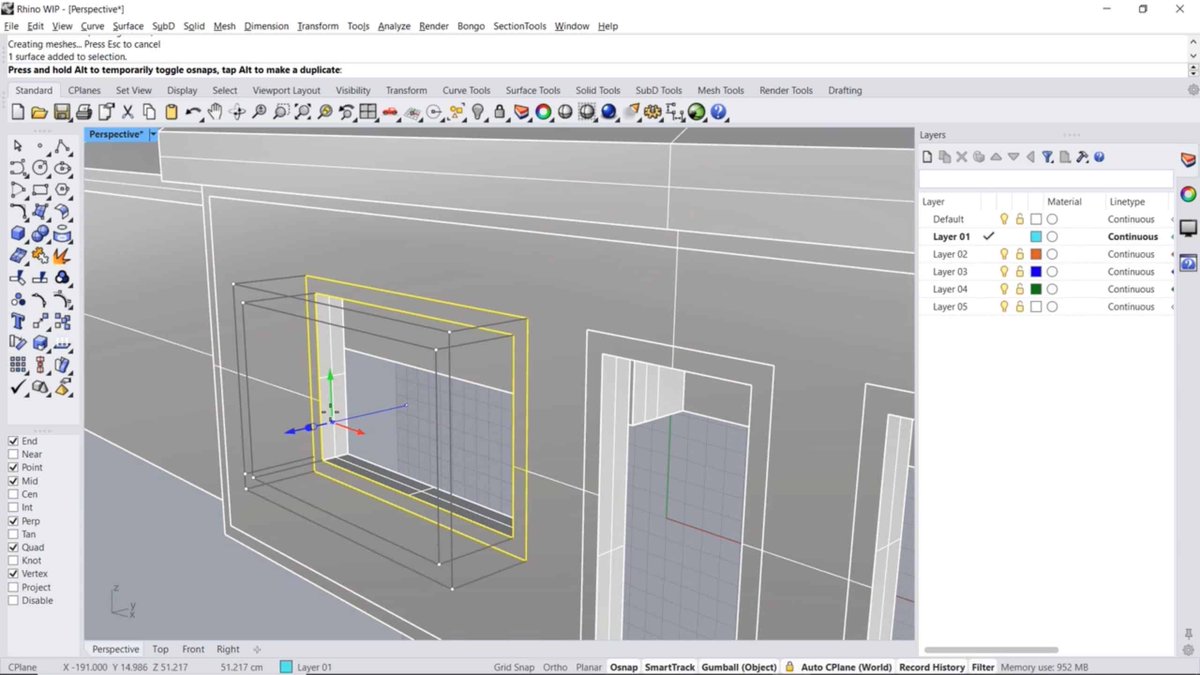1200x675 pixels.
Task: Open the Perspective viewport dropdown arrow
Action: pyautogui.click(x=154, y=133)
